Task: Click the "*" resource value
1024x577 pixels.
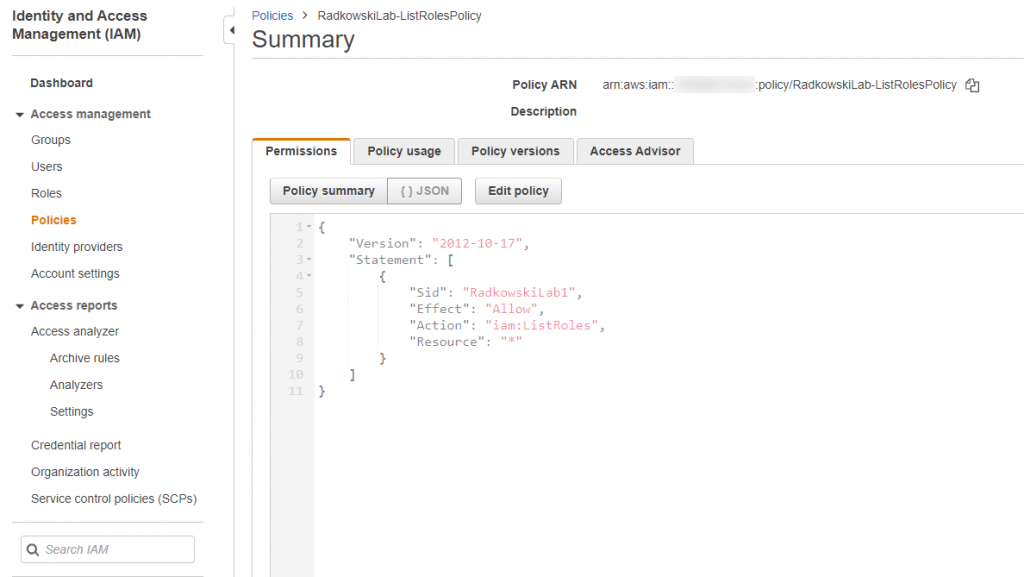Action: click(511, 341)
